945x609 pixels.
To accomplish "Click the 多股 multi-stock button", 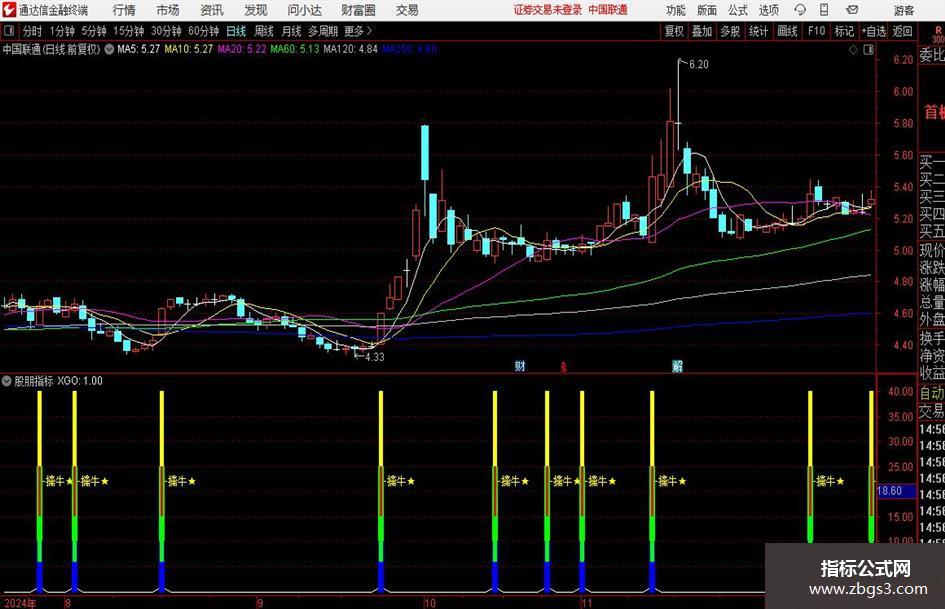I will (x=730, y=31).
